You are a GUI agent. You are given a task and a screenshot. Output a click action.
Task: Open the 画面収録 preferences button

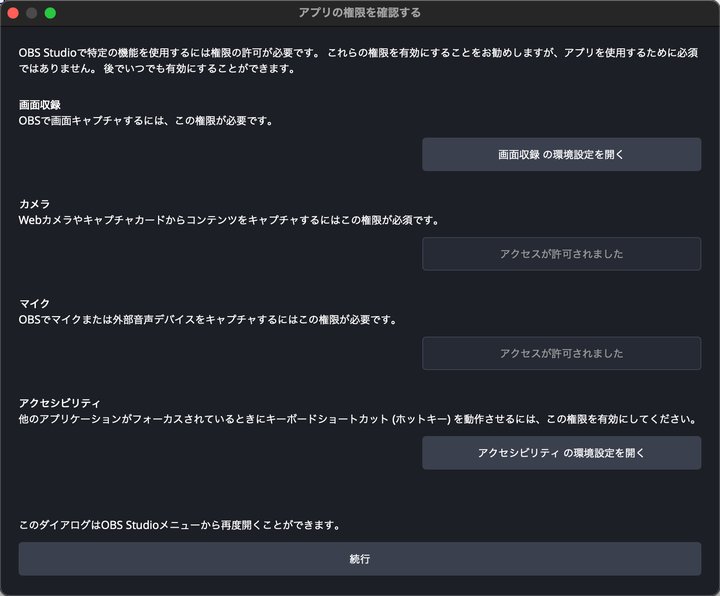click(x=561, y=155)
